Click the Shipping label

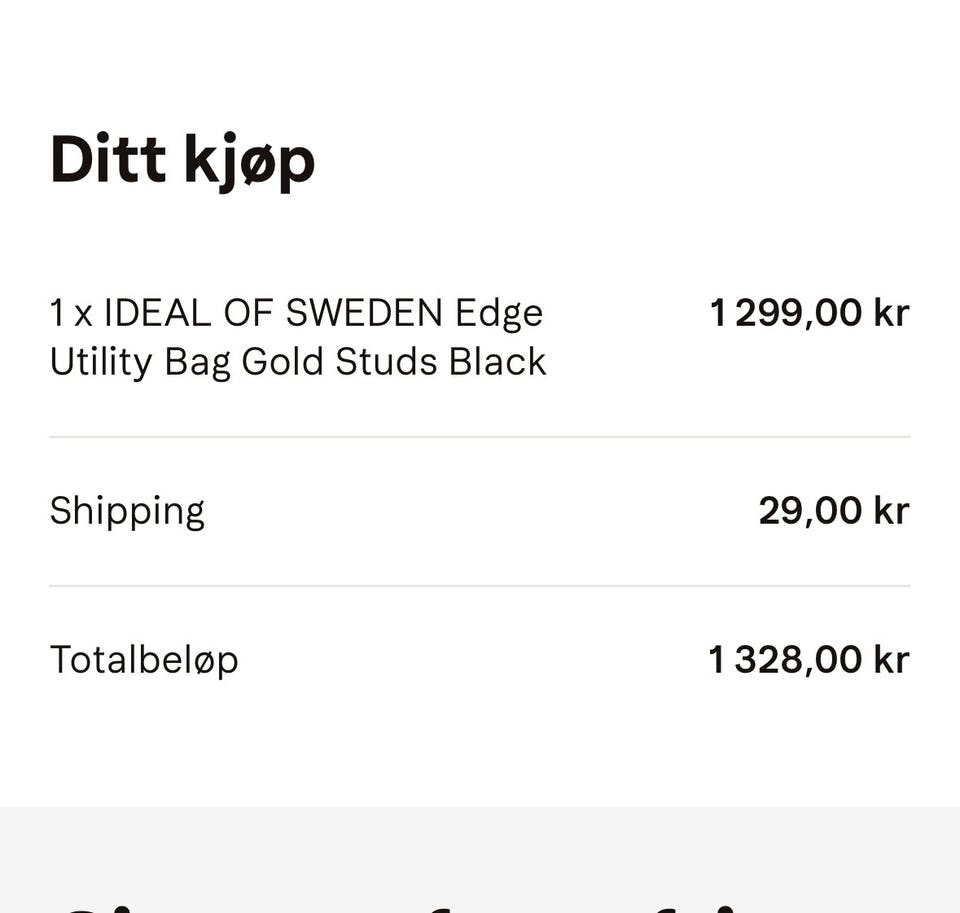point(127,511)
